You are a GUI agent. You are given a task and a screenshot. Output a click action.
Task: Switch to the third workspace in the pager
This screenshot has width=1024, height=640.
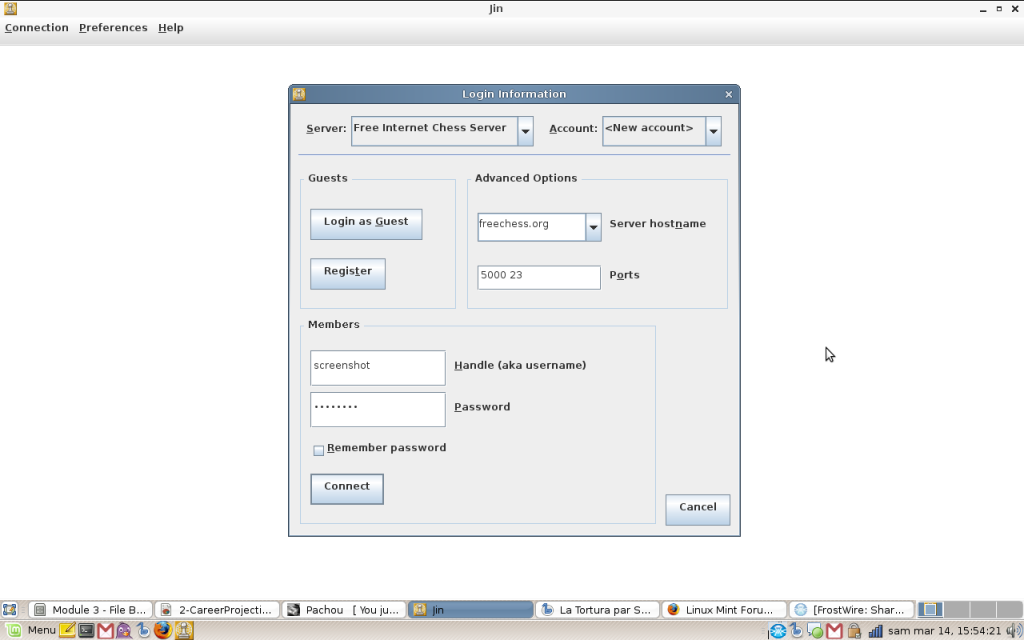coord(984,610)
